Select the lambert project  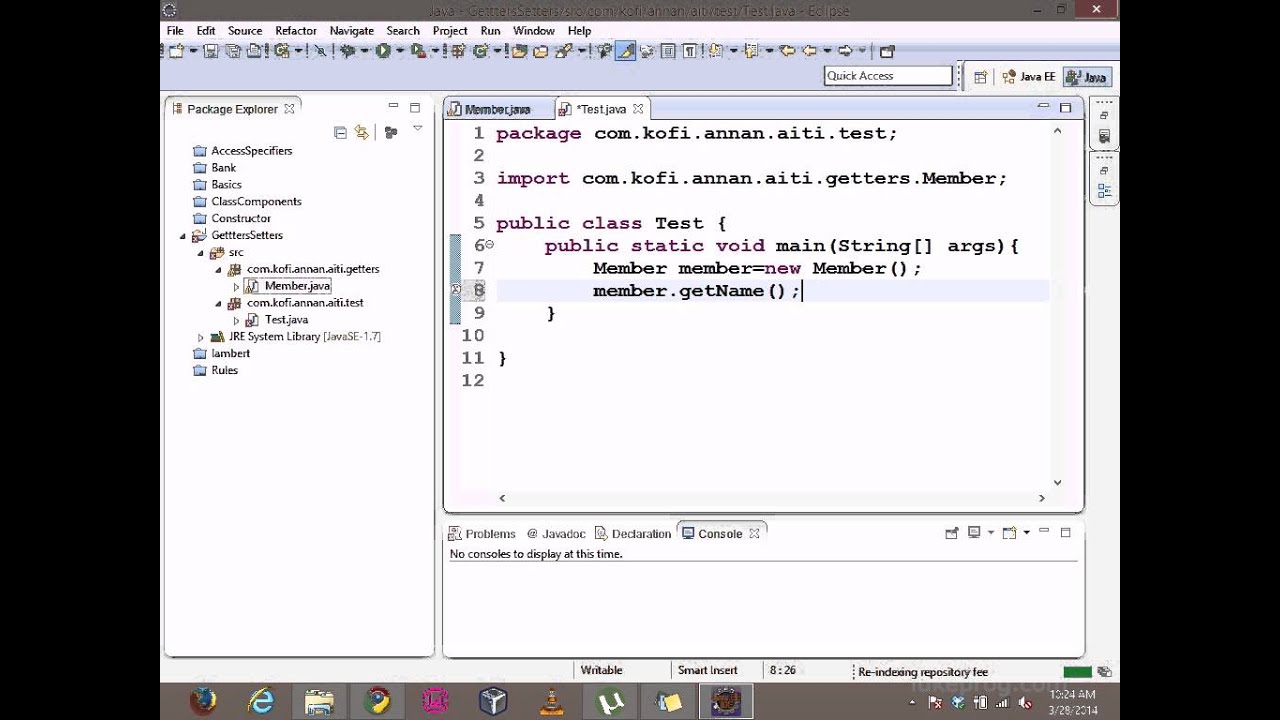pos(231,354)
